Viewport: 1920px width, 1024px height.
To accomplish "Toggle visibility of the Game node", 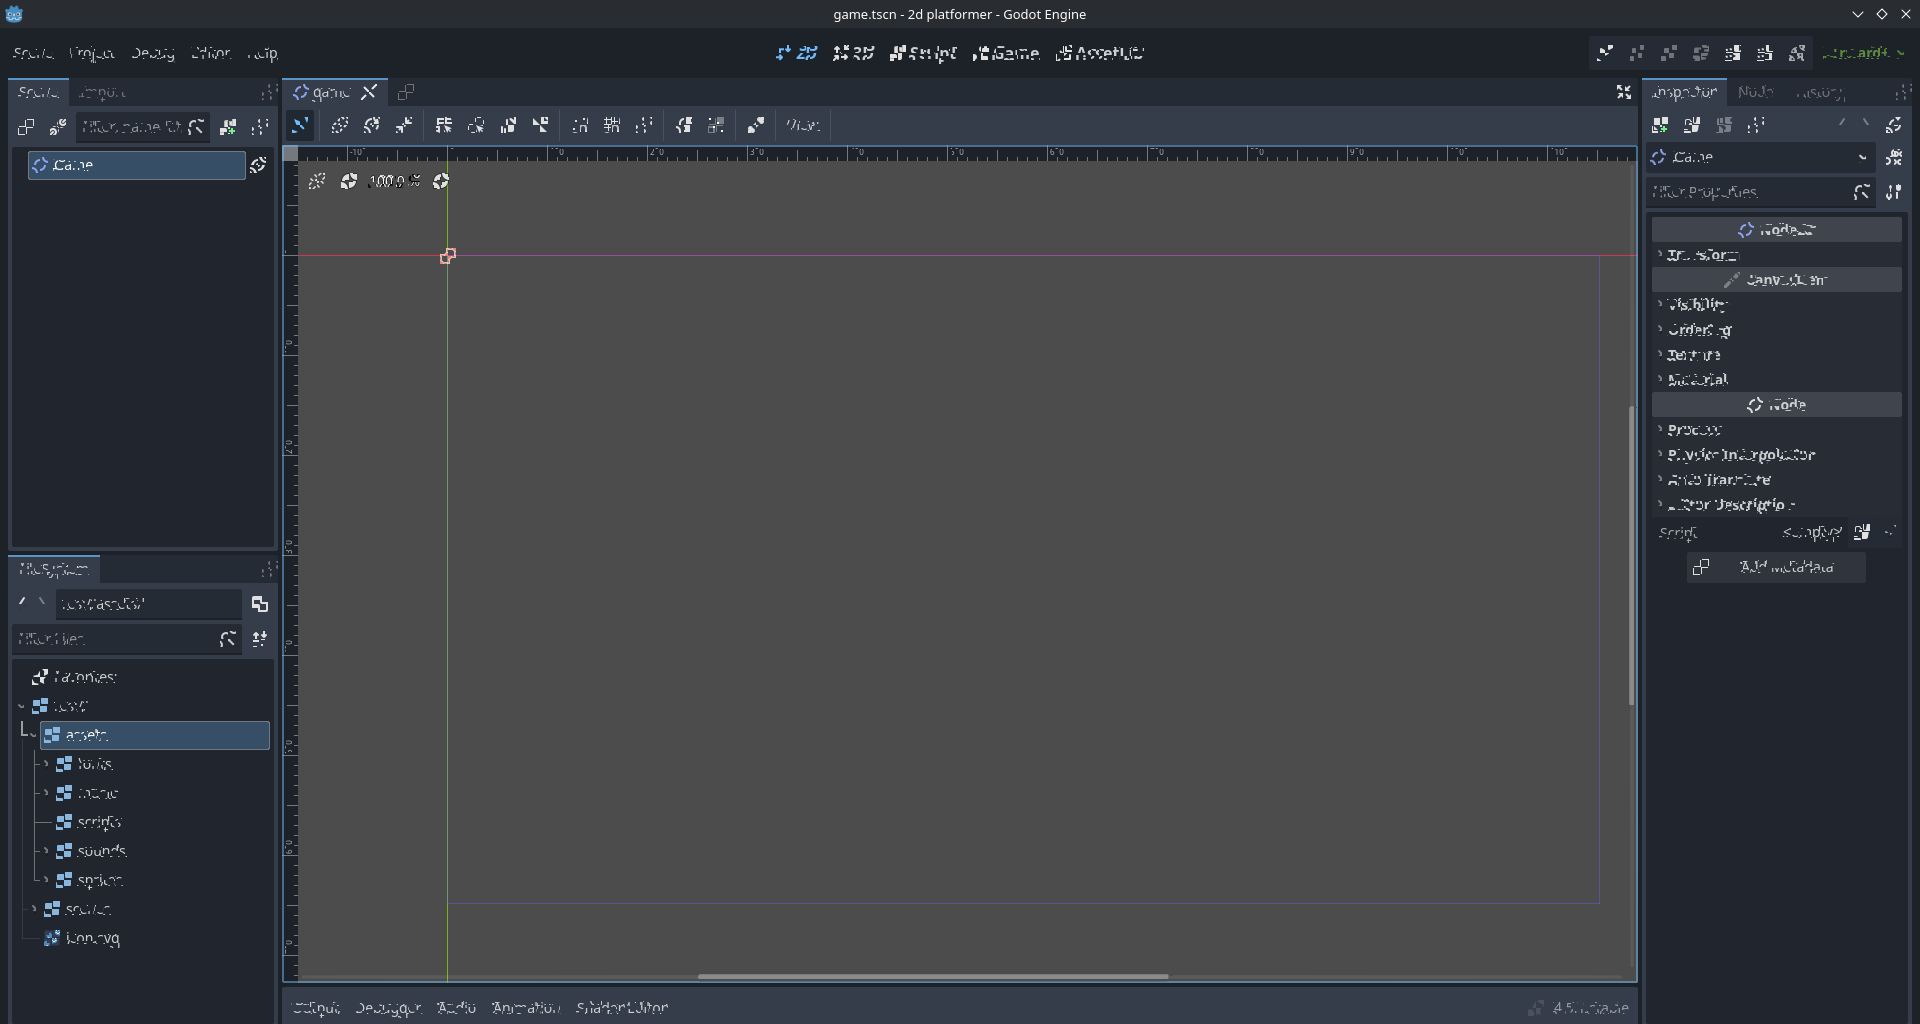I will click(258, 165).
